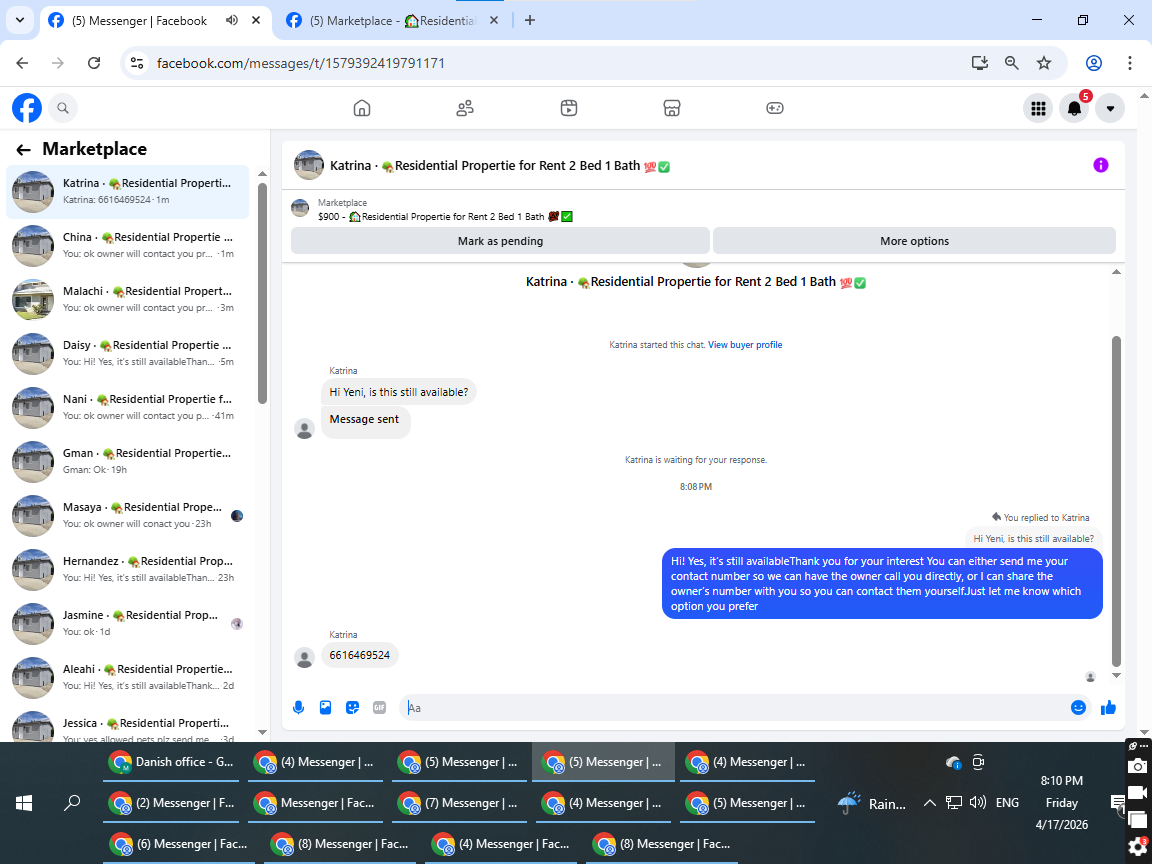The image size is (1152, 864).
Task: Open the tab search dropdown
Action: [20, 21]
